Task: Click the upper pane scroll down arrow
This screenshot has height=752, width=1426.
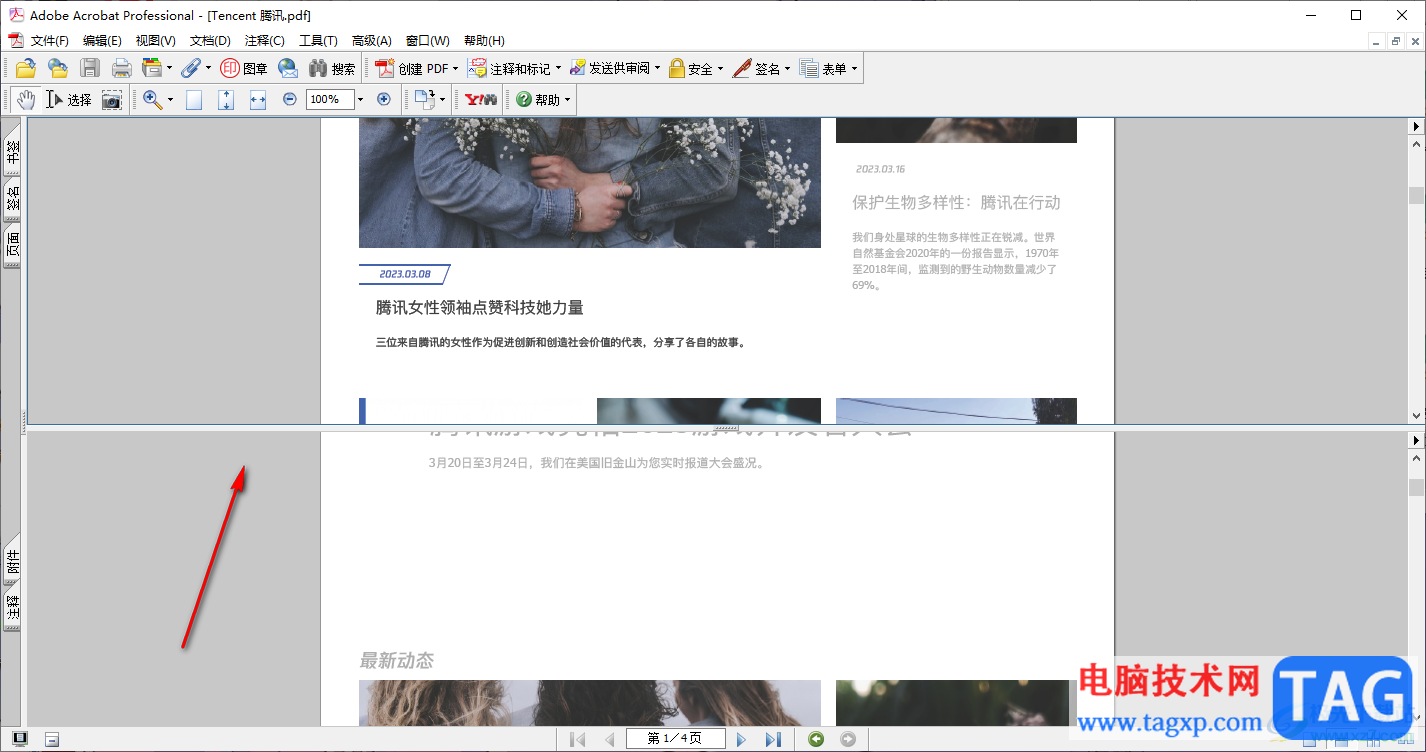Action: (x=1416, y=415)
